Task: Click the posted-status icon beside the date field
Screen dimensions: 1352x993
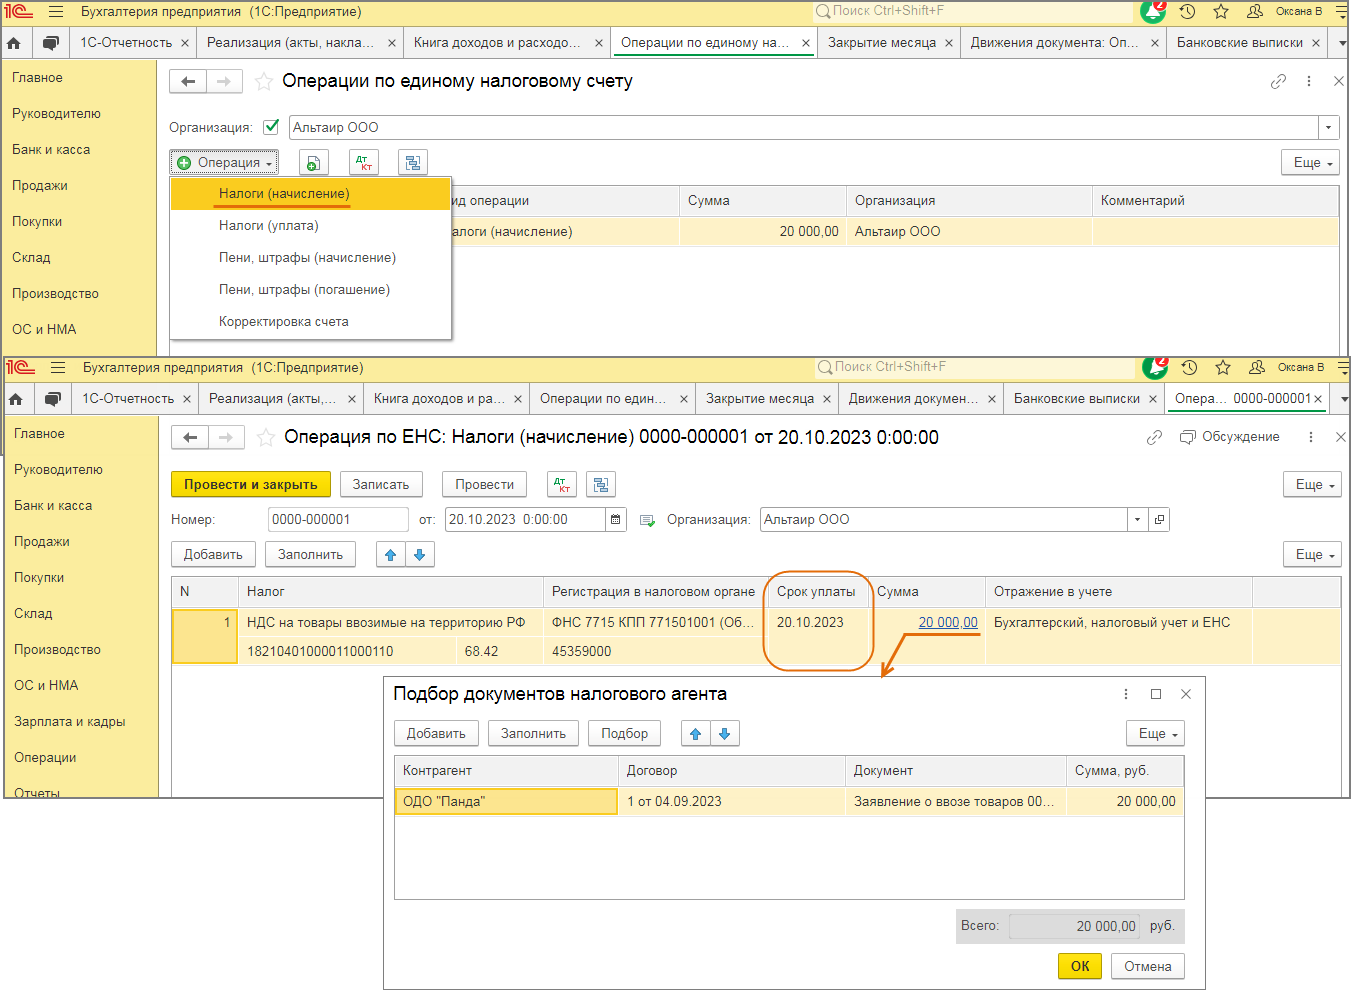Action: (648, 520)
